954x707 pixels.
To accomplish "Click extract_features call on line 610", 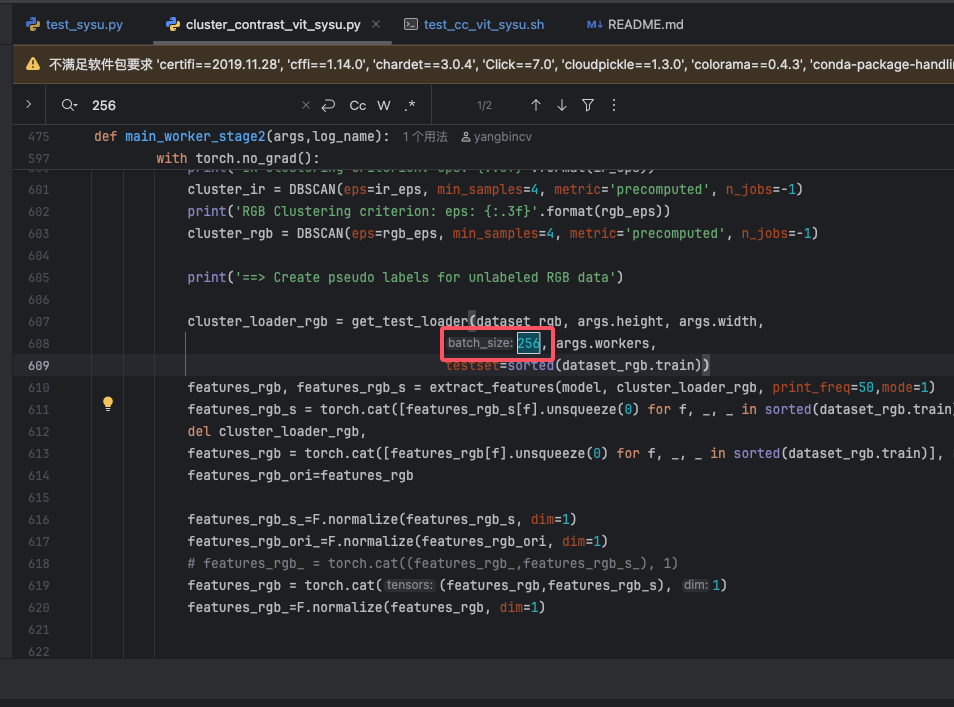I will coord(492,388).
